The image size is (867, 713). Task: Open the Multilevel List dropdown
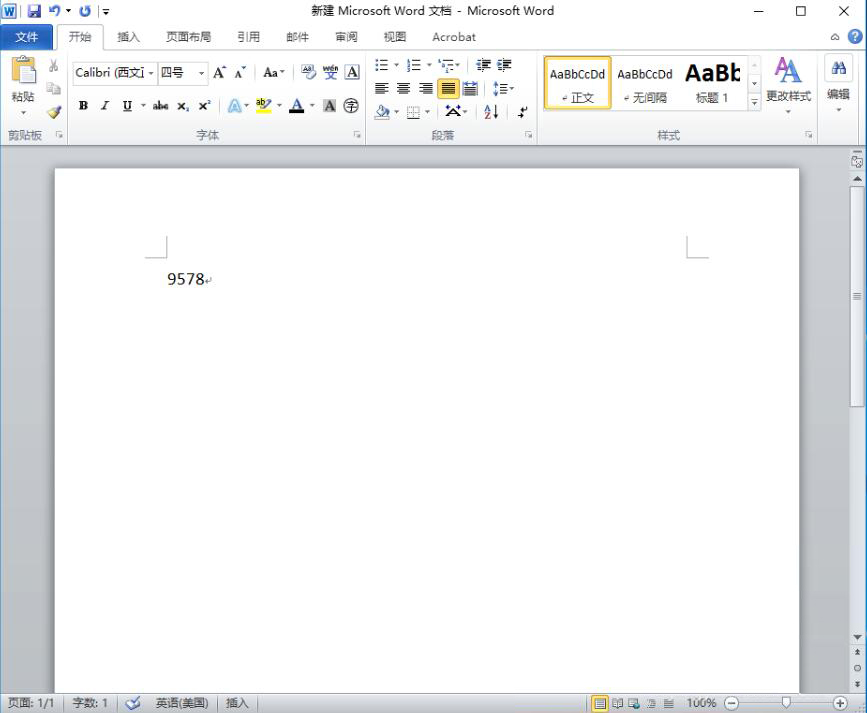coord(449,65)
